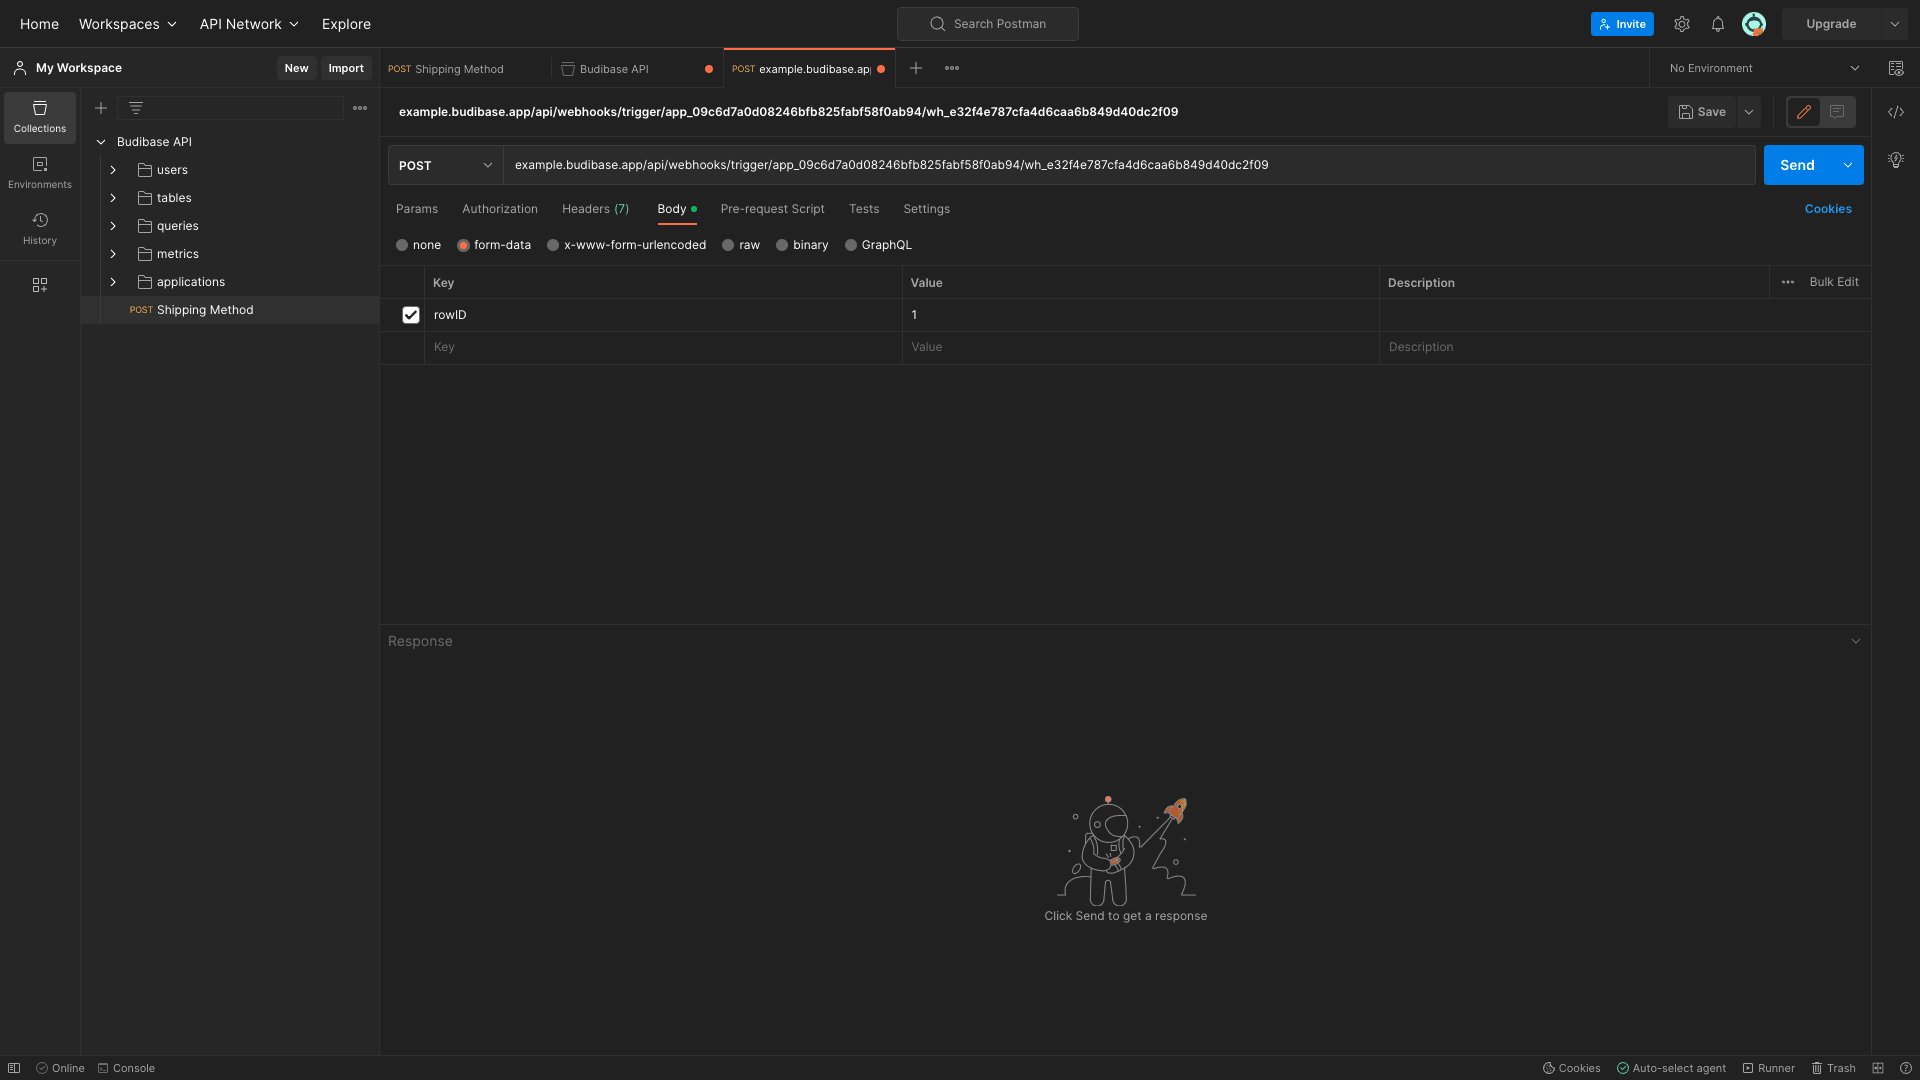Click the plus icon to create a new collection
Screen dimensions: 1920x1080
click(x=101, y=108)
